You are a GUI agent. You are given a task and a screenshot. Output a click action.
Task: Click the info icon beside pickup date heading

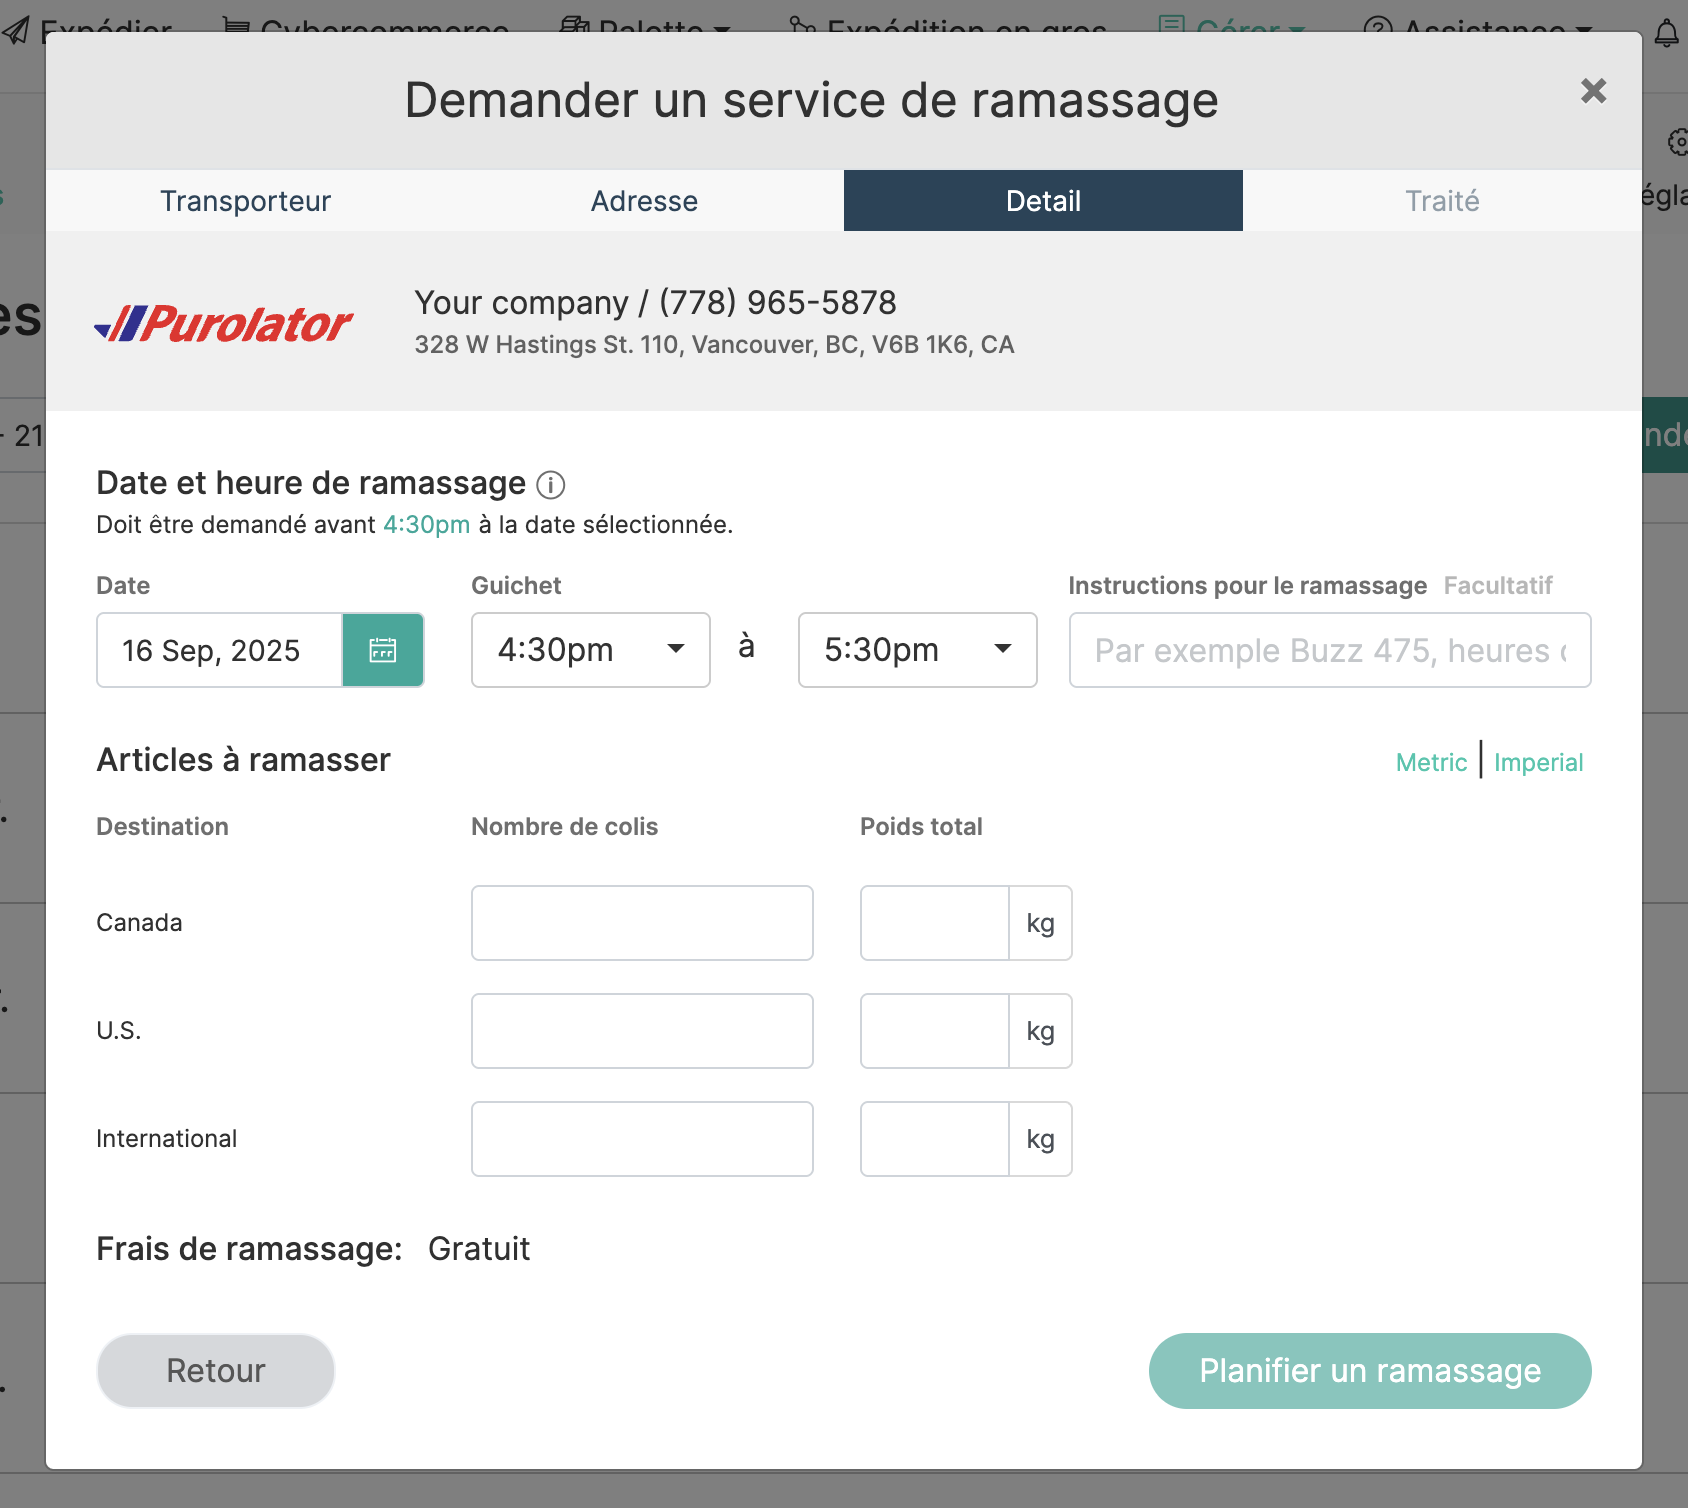click(x=551, y=485)
